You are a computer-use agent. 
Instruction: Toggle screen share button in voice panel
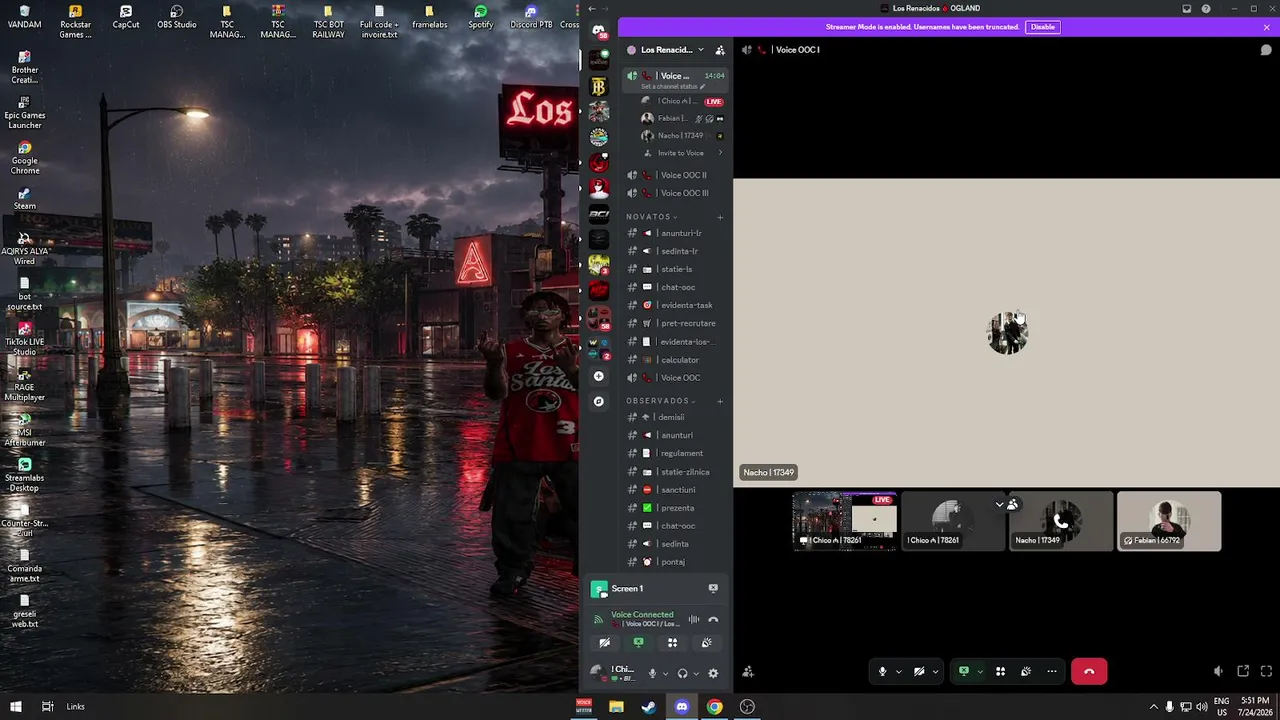pyautogui.click(x=638, y=643)
